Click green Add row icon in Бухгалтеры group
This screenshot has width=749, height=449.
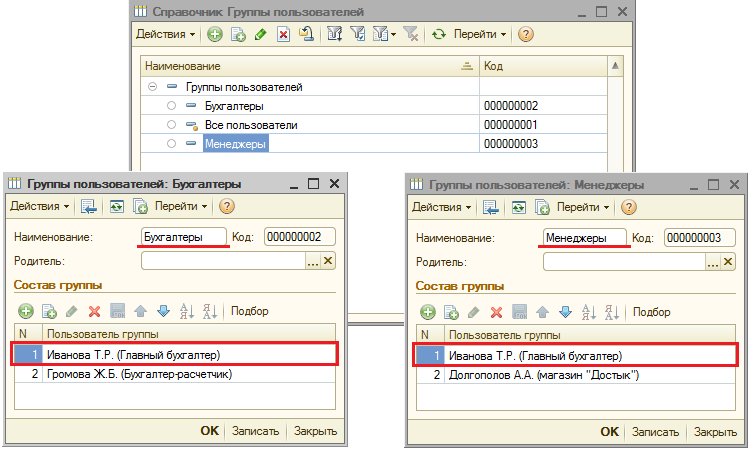[x=26, y=311]
